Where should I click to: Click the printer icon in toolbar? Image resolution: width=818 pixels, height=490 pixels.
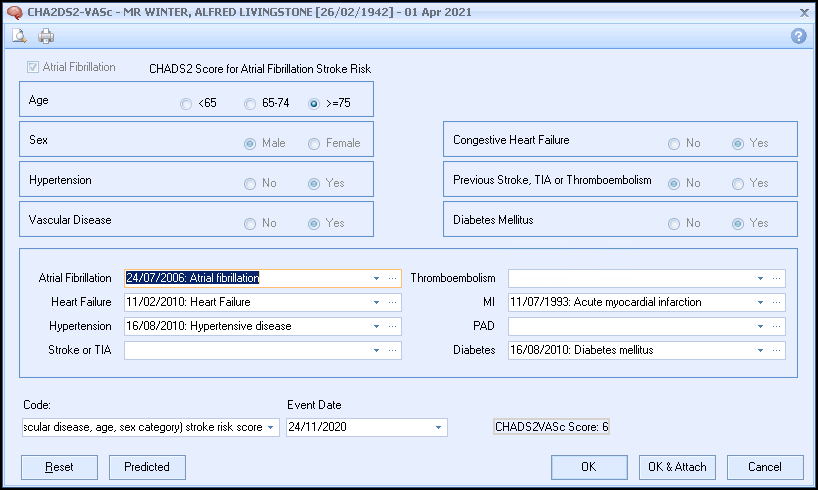[x=46, y=36]
